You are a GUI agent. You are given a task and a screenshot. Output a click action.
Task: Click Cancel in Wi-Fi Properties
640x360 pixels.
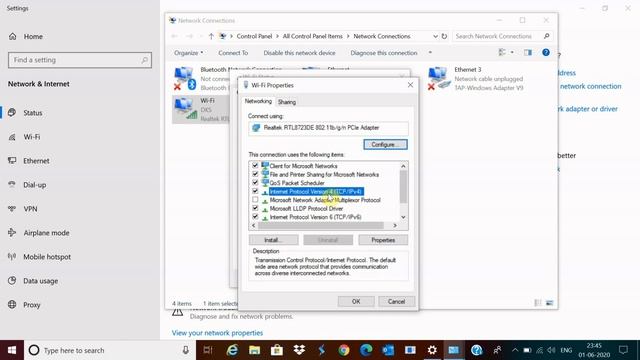[x=396, y=302]
